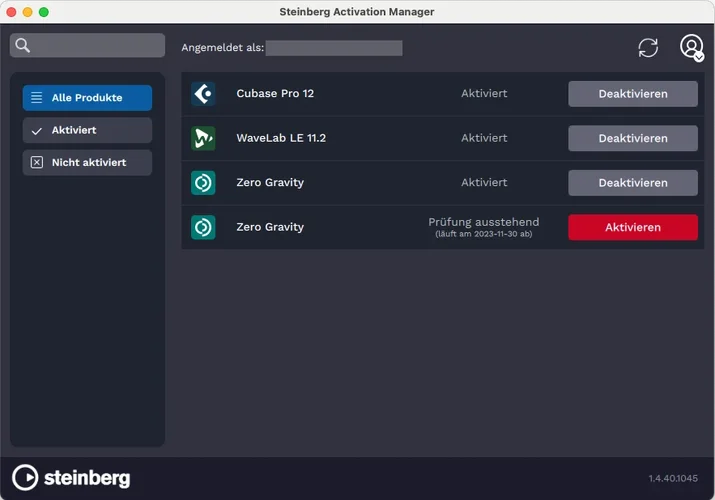Click the activated Zero Gravity product icon
Image resolution: width=715 pixels, height=500 pixels.
[203, 183]
